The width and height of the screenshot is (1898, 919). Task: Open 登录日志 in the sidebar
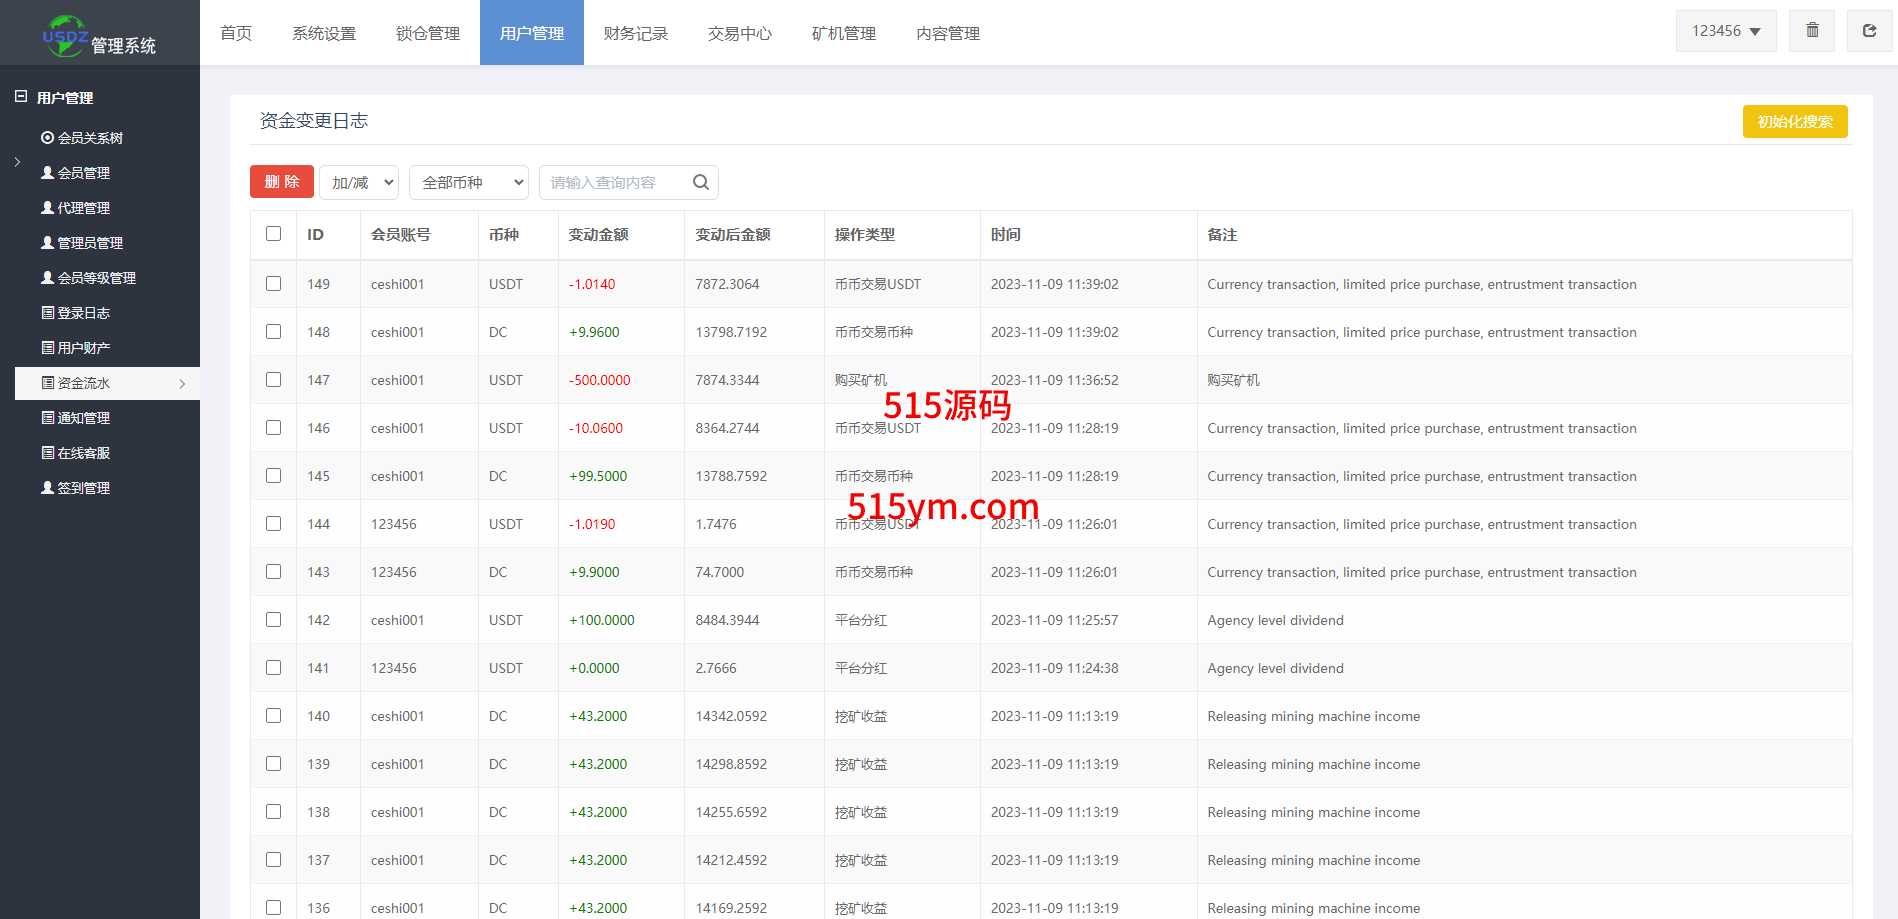pos(83,313)
